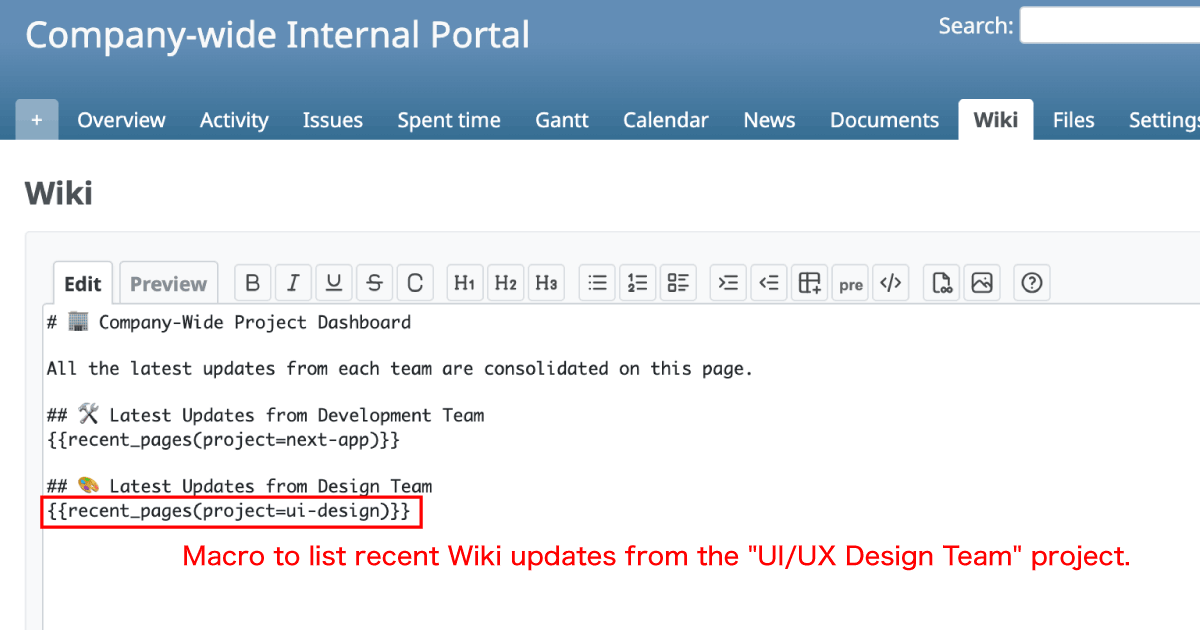Viewport: 1200px width, 630px height.
Task: Insert a Heading 1
Action: click(464, 282)
